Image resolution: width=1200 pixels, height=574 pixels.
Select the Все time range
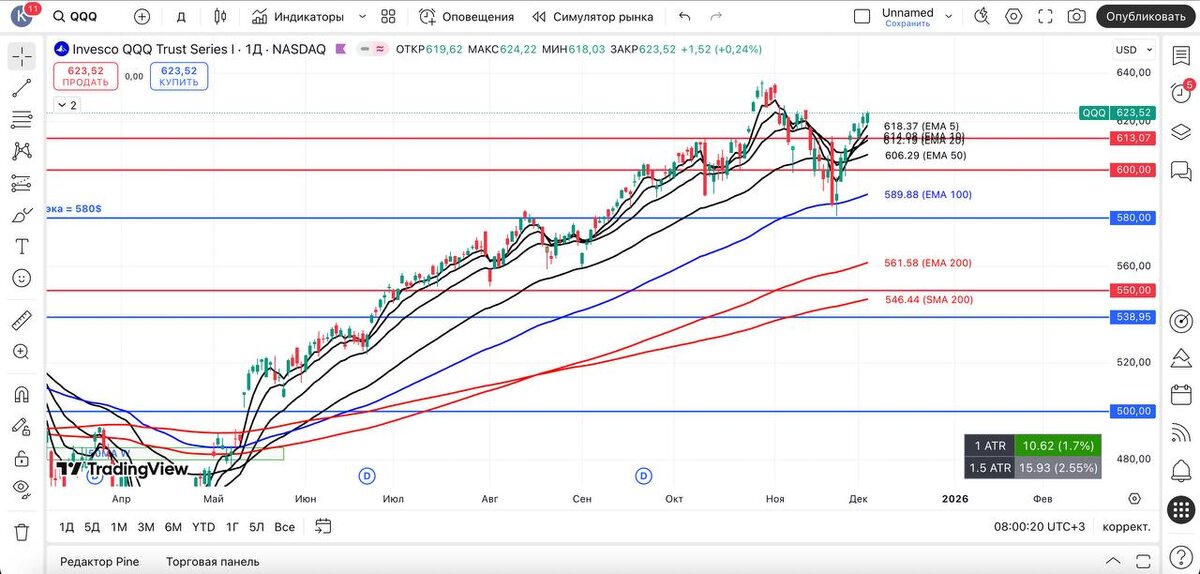pyautogui.click(x=284, y=526)
